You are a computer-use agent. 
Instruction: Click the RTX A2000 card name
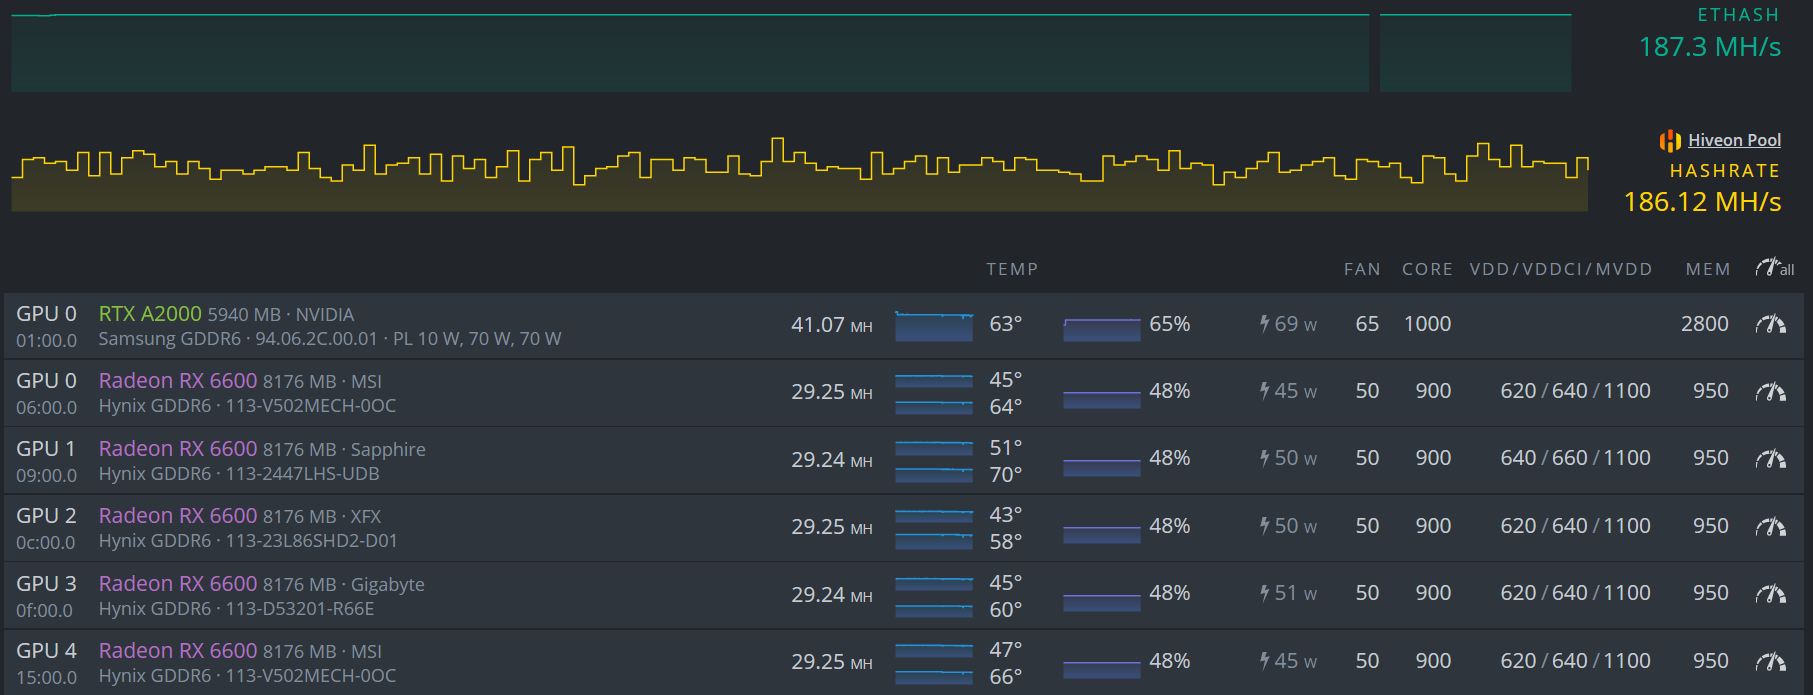click(150, 314)
